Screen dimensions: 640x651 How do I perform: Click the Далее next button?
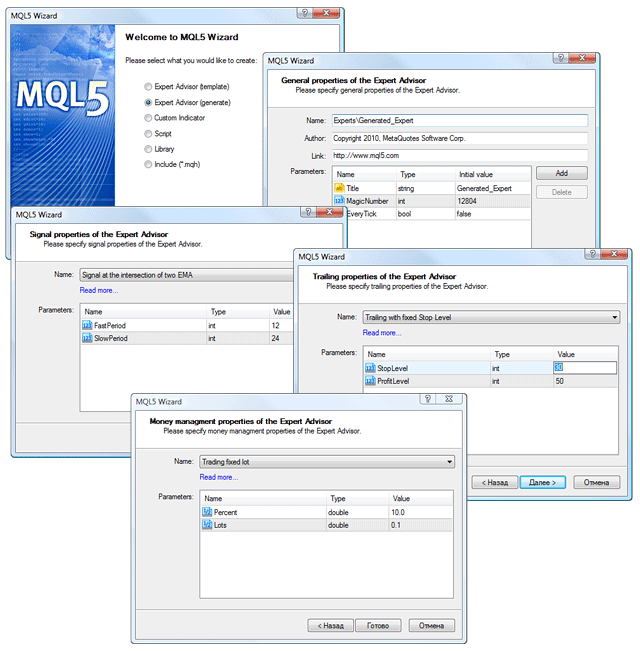542,482
